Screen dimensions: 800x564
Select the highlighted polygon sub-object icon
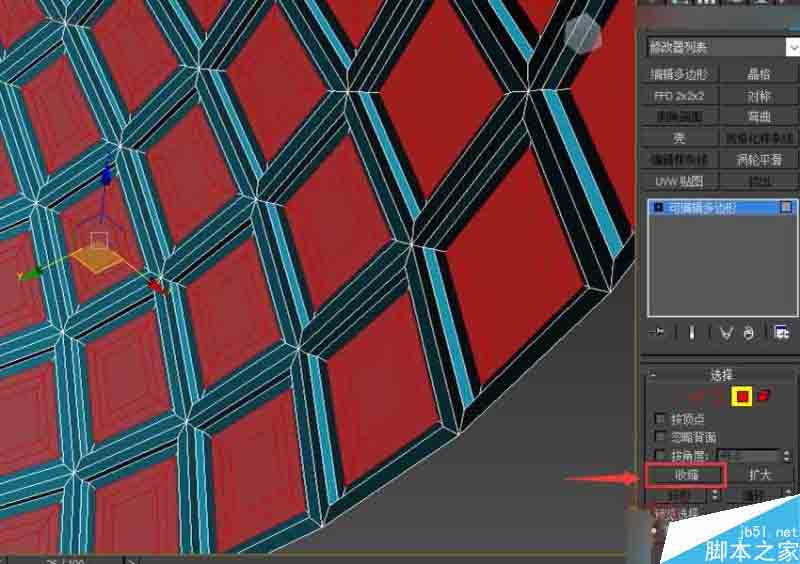pos(742,396)
